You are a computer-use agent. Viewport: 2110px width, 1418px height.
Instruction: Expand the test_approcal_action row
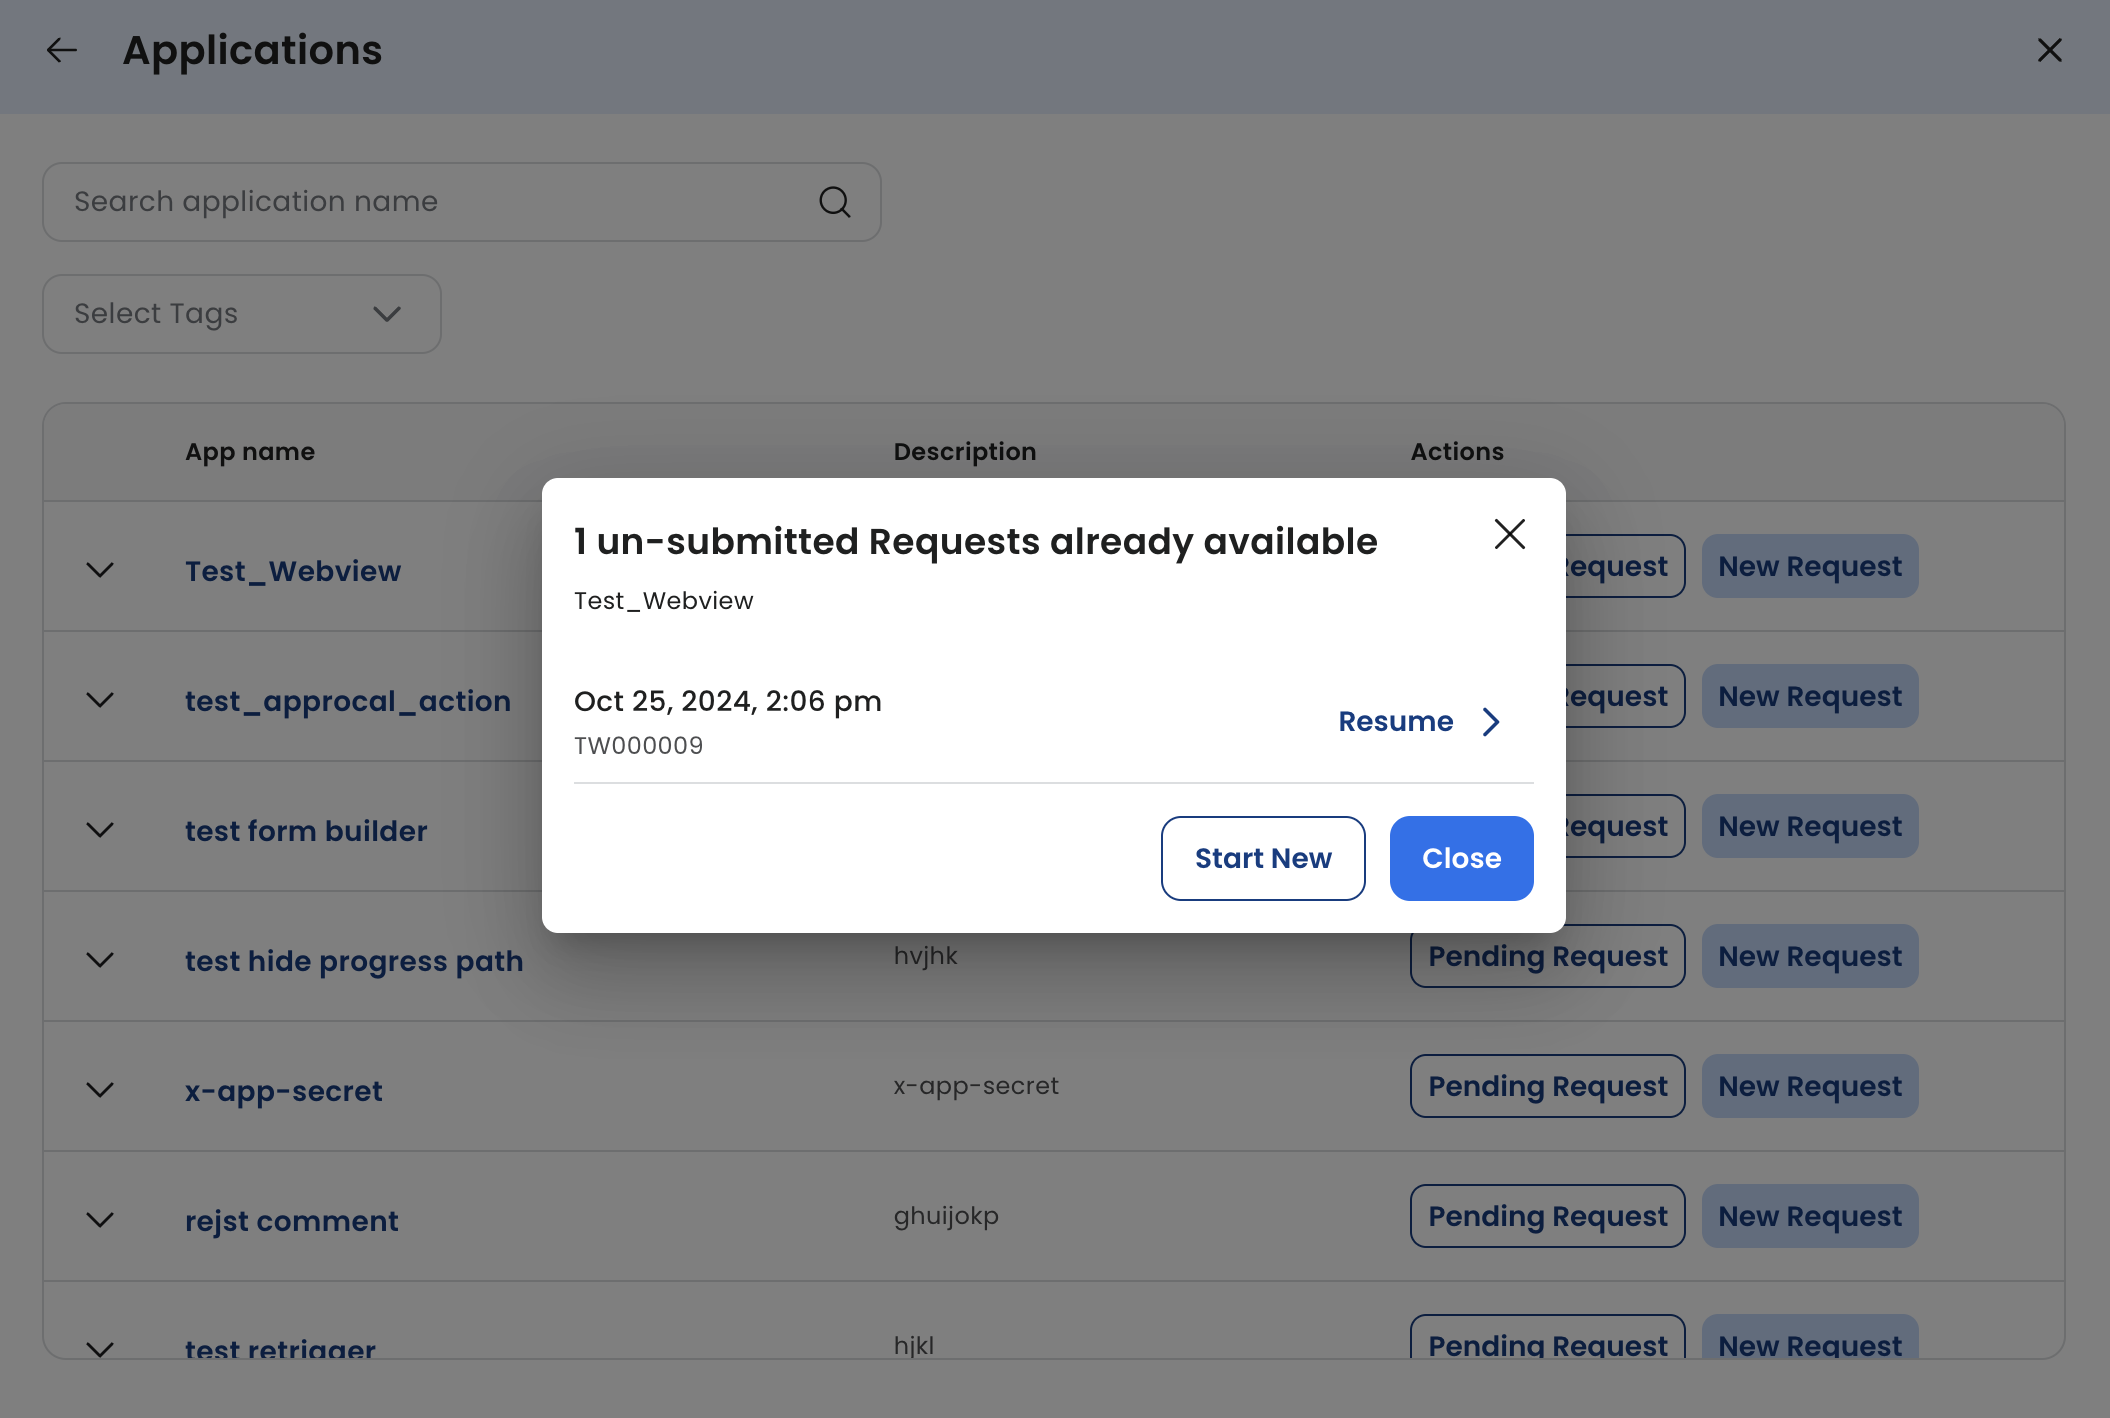pyautogui.click(x=100, y=700)
